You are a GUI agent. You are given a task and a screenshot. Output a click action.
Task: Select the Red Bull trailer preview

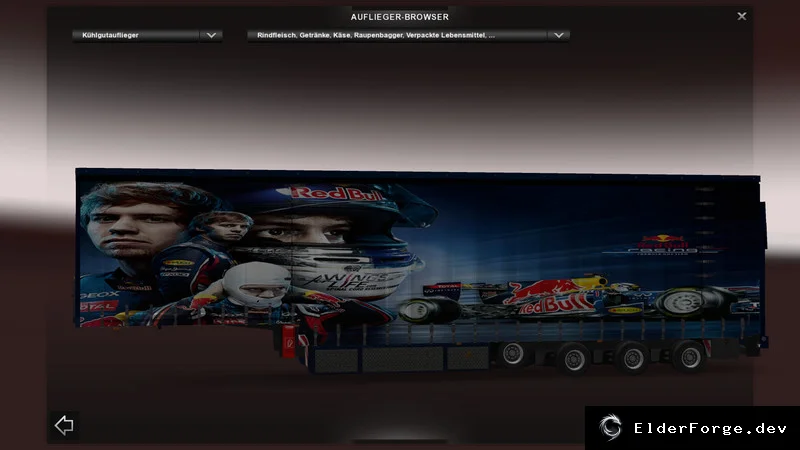[421, 270]
